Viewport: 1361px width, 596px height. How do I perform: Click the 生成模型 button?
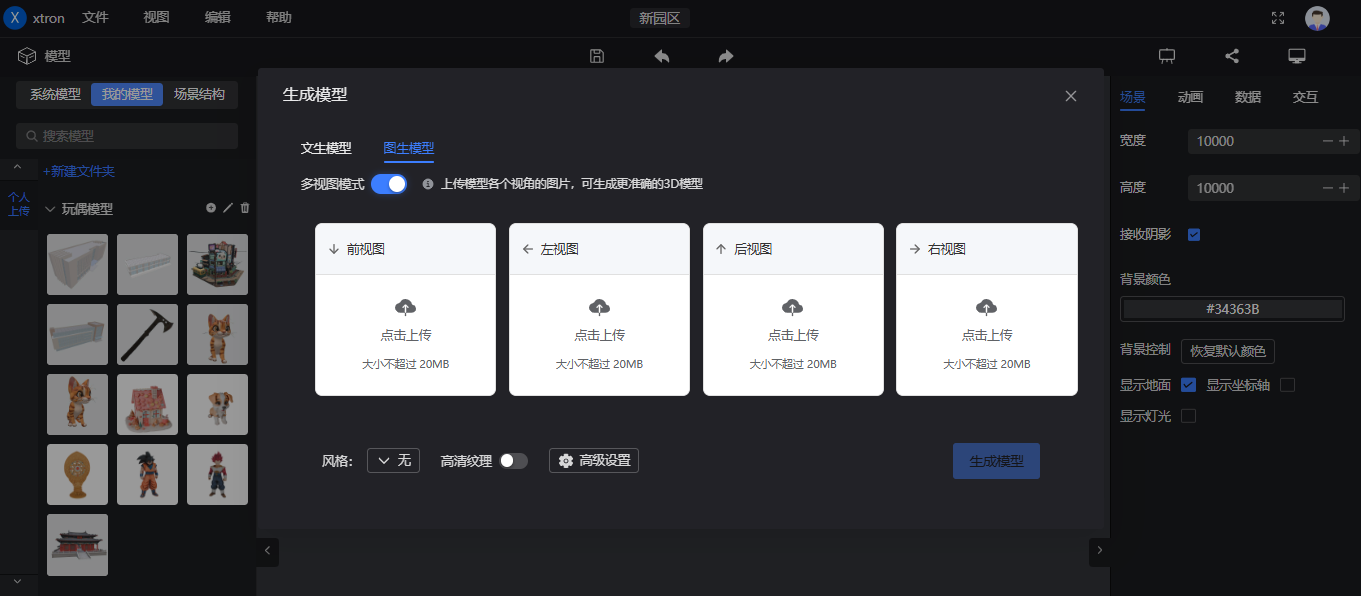996,461
